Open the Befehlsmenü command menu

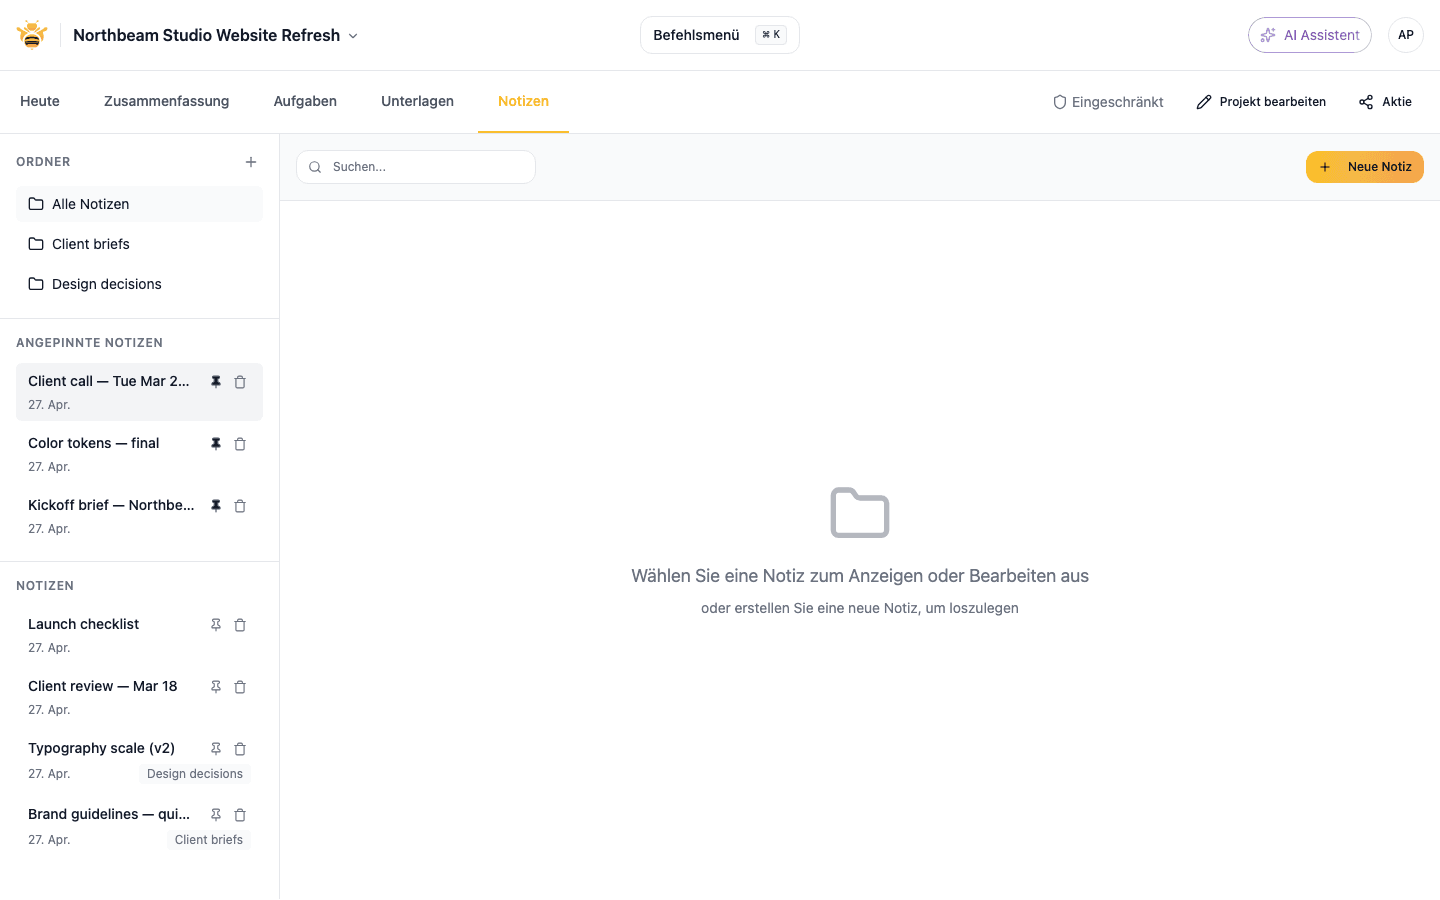click(719, 34)
